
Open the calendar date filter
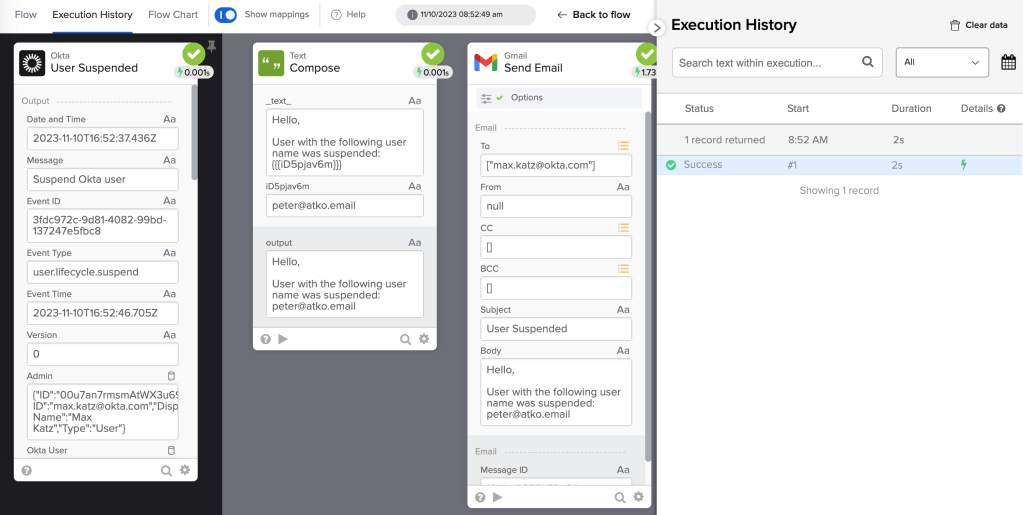point(1007,63)
